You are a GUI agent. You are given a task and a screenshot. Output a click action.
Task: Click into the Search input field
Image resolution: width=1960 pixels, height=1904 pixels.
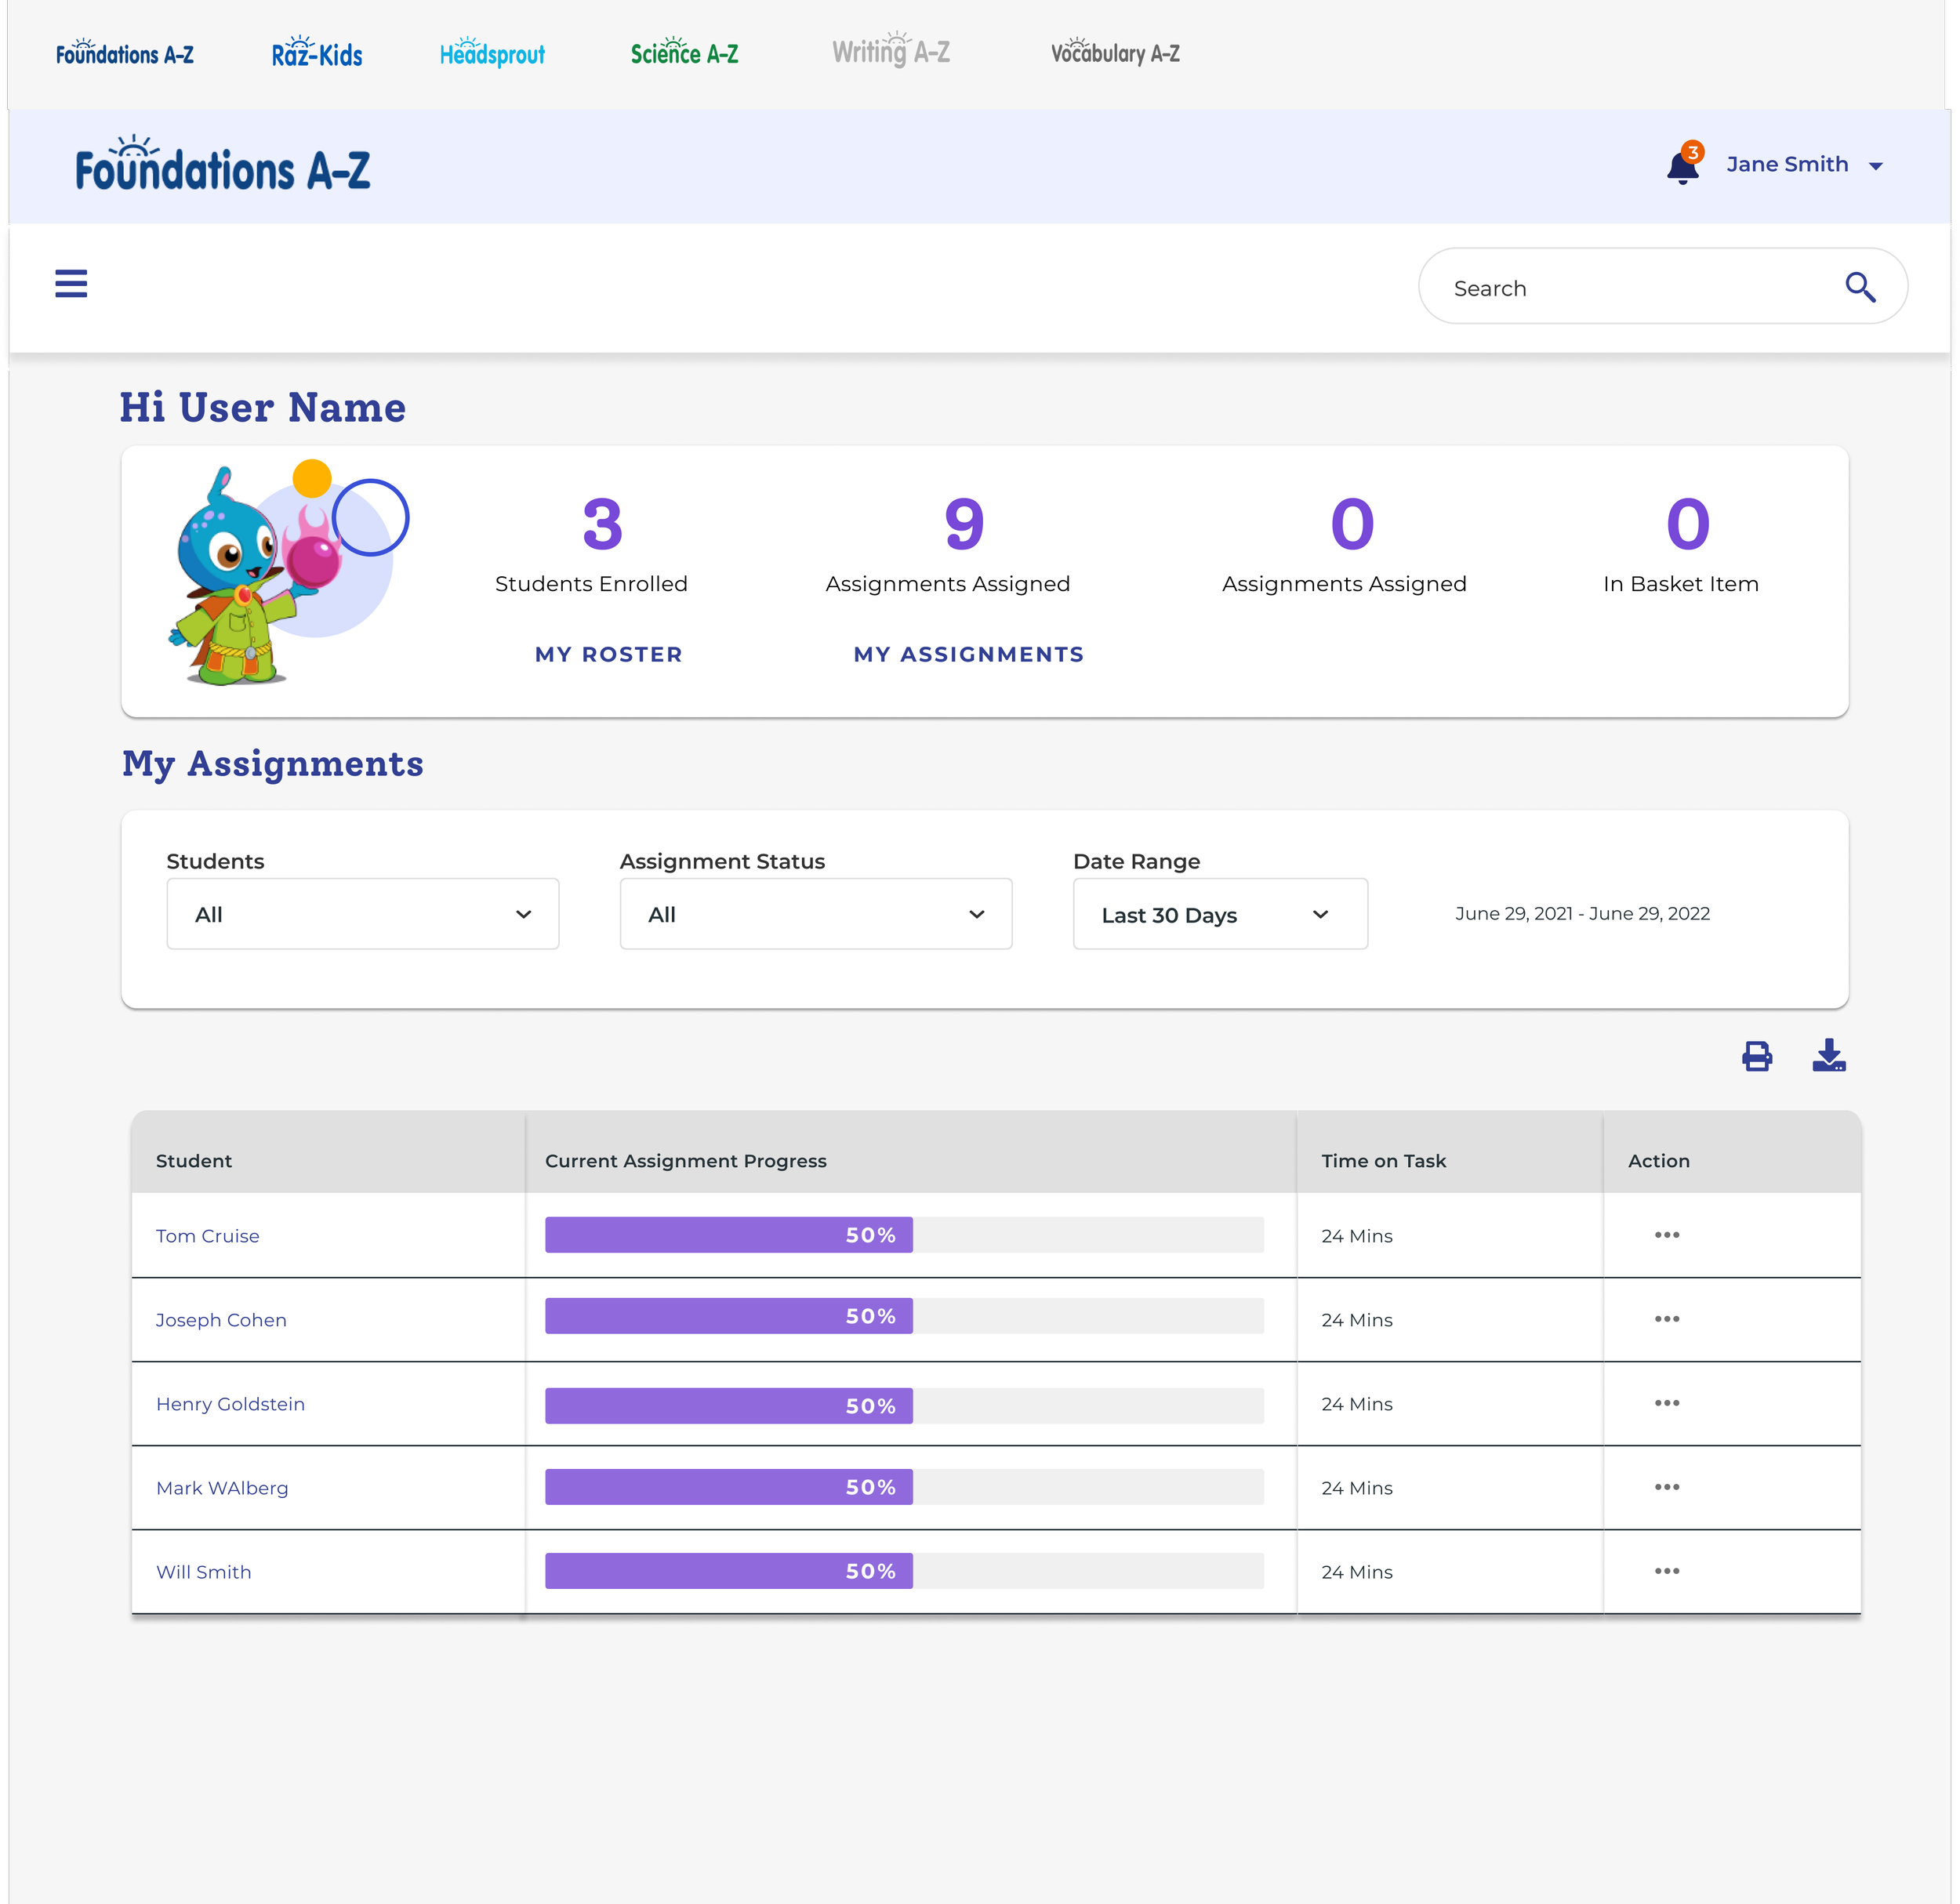pos(1630,288)
